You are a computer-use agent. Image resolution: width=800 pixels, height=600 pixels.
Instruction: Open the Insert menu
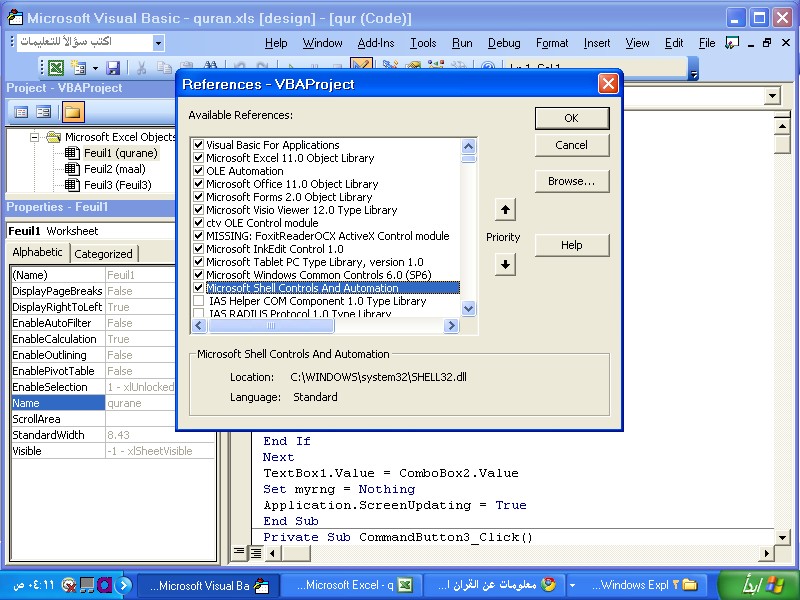pos(596,43)
